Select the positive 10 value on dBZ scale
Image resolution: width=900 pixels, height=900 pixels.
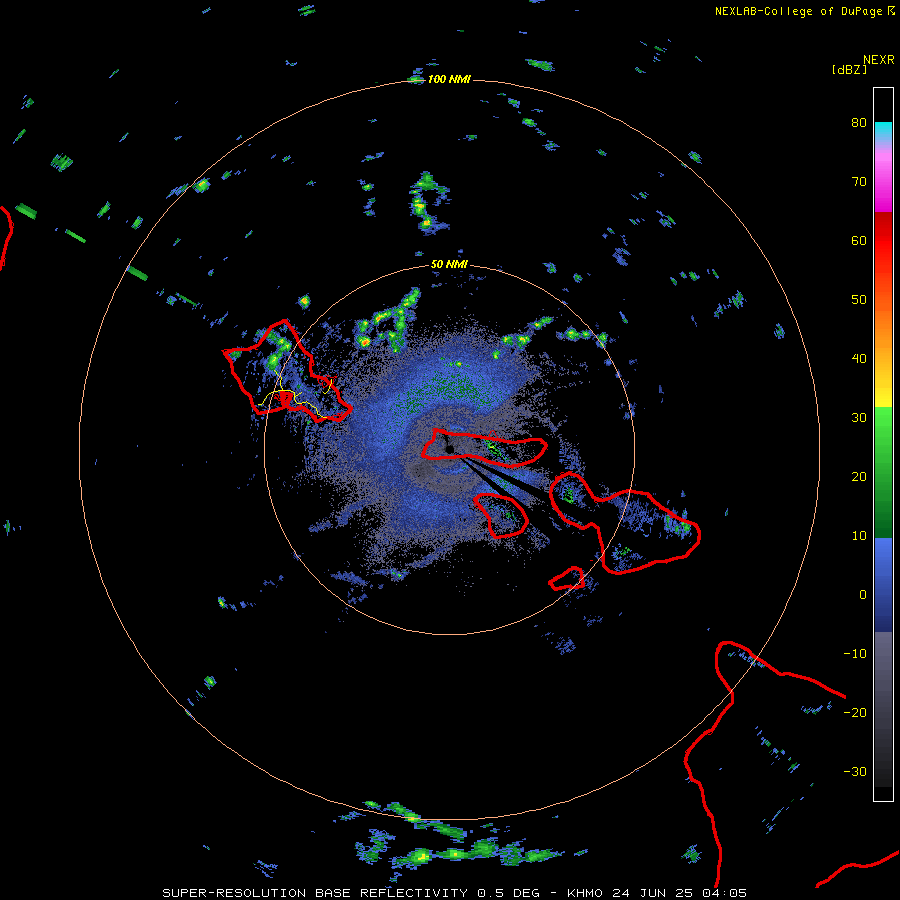859,536
